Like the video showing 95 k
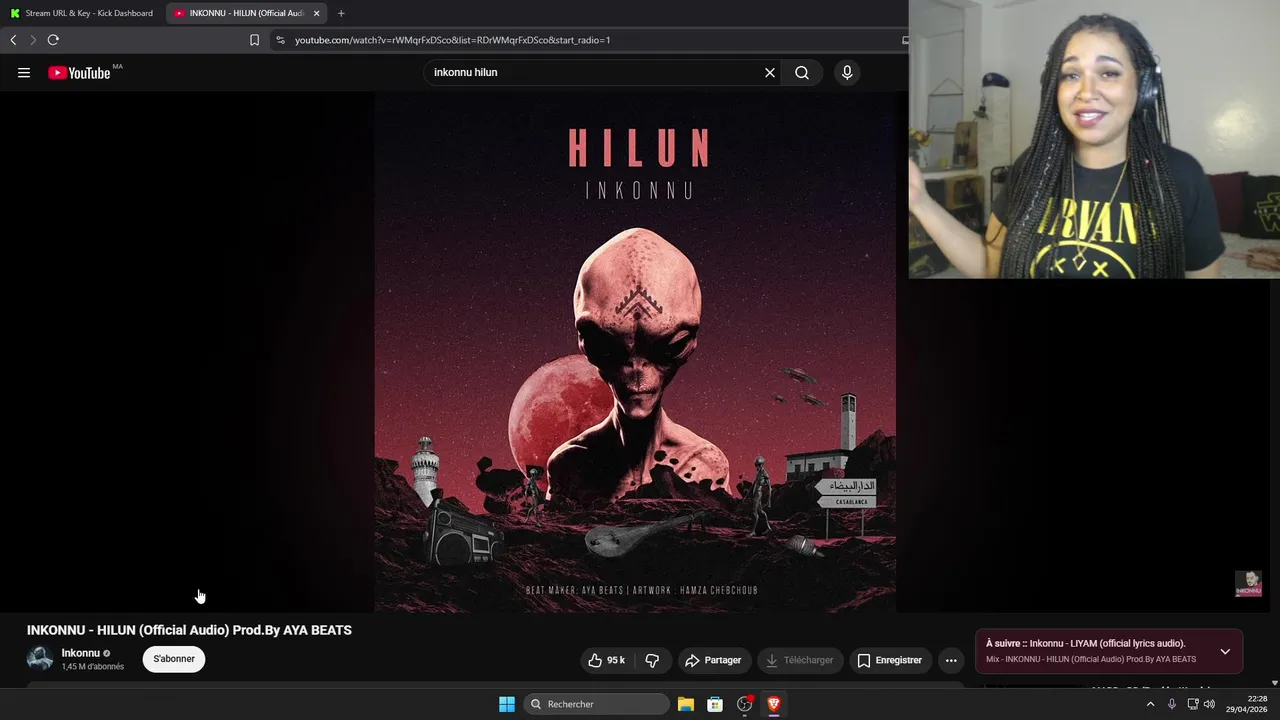This screenshot has width=1280, height=720. click(607, 660)
